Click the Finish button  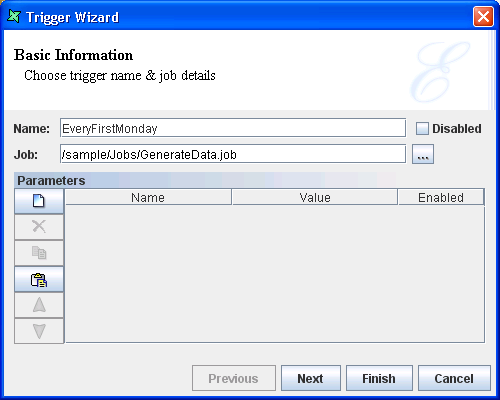(x=379, y=378)
